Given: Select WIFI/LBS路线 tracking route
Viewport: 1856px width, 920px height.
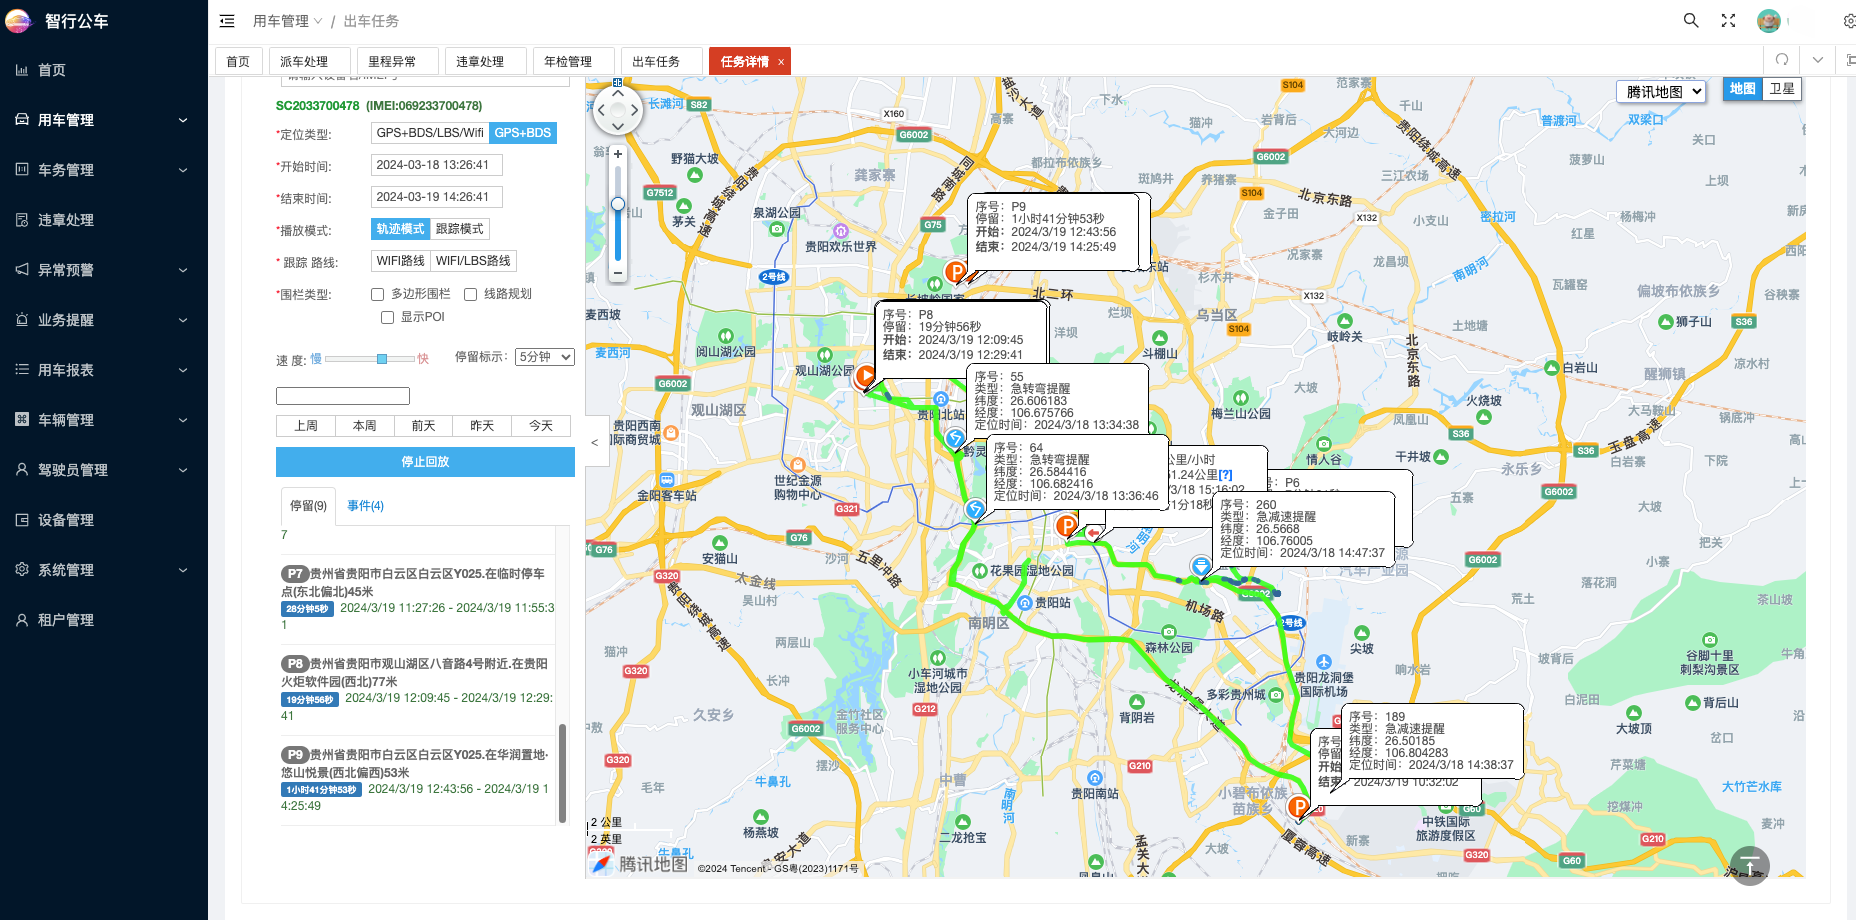Looking at the screenshot, I should pos(473,261).
